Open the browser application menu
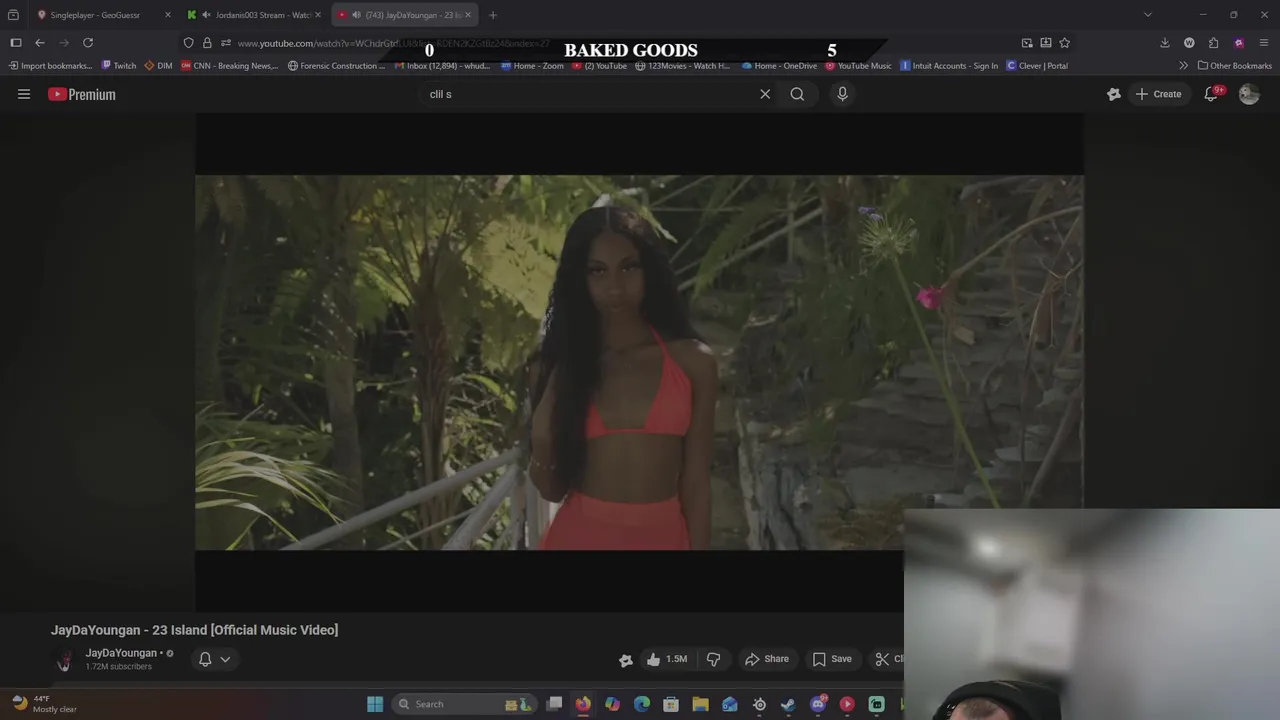 coord(1264,43)
